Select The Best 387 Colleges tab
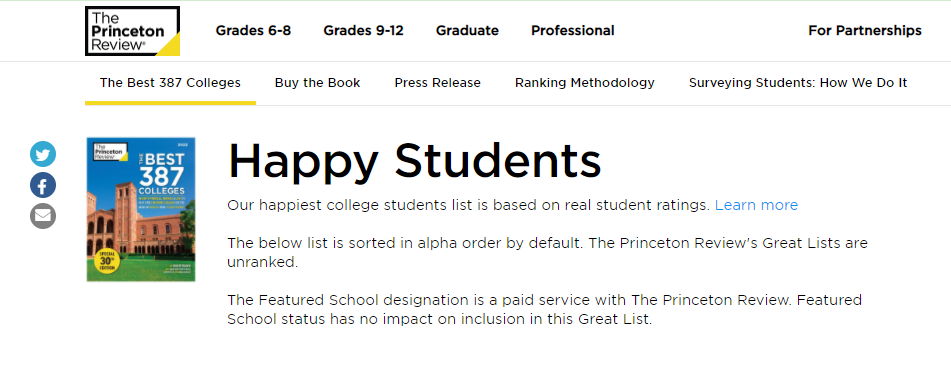 pos(170,83)
